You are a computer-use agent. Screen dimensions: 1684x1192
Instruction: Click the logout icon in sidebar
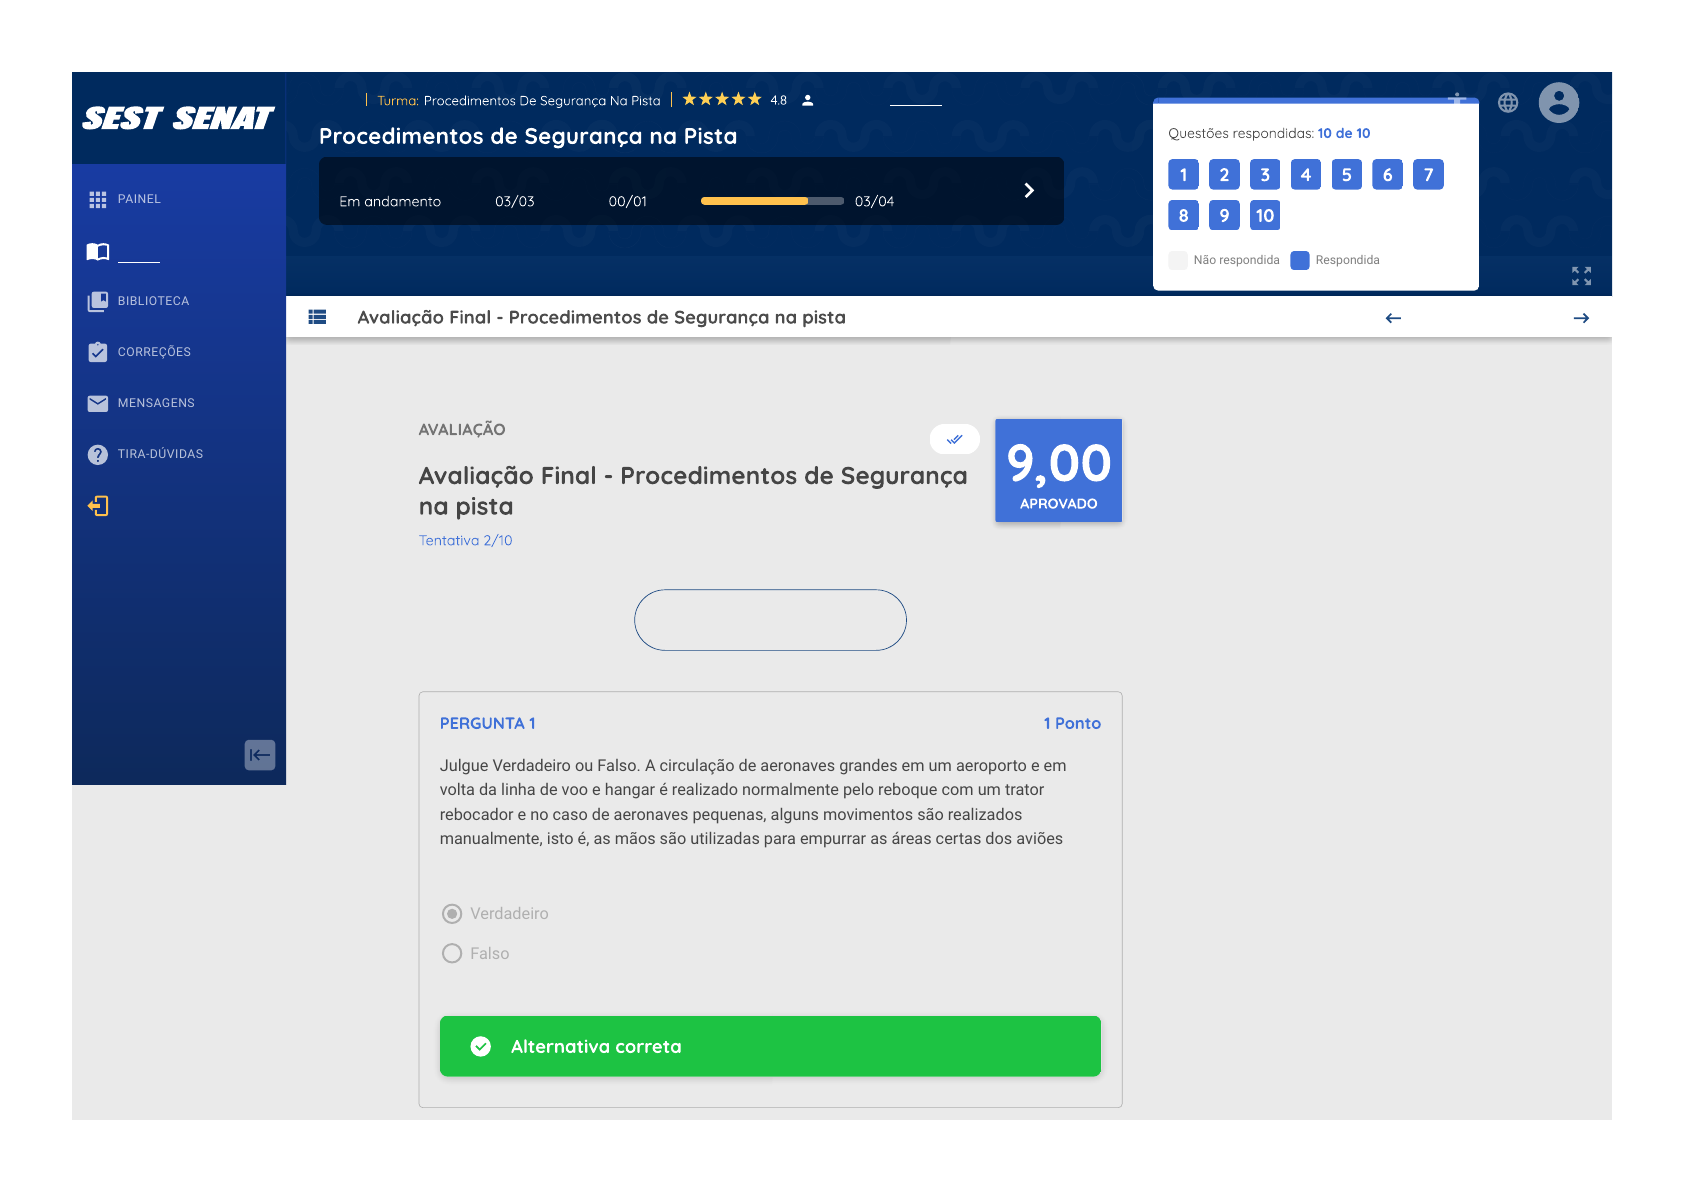(x=98, y=506)
